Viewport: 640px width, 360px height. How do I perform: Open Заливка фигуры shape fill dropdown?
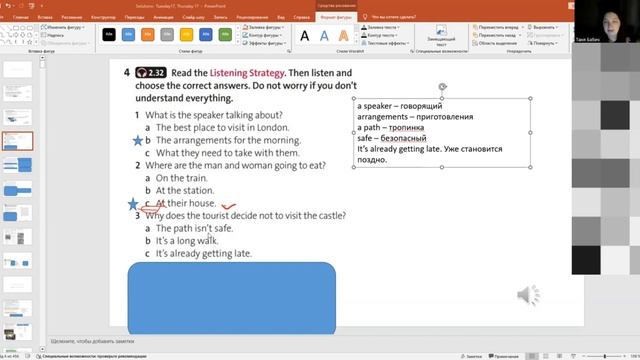click(263, 27)
